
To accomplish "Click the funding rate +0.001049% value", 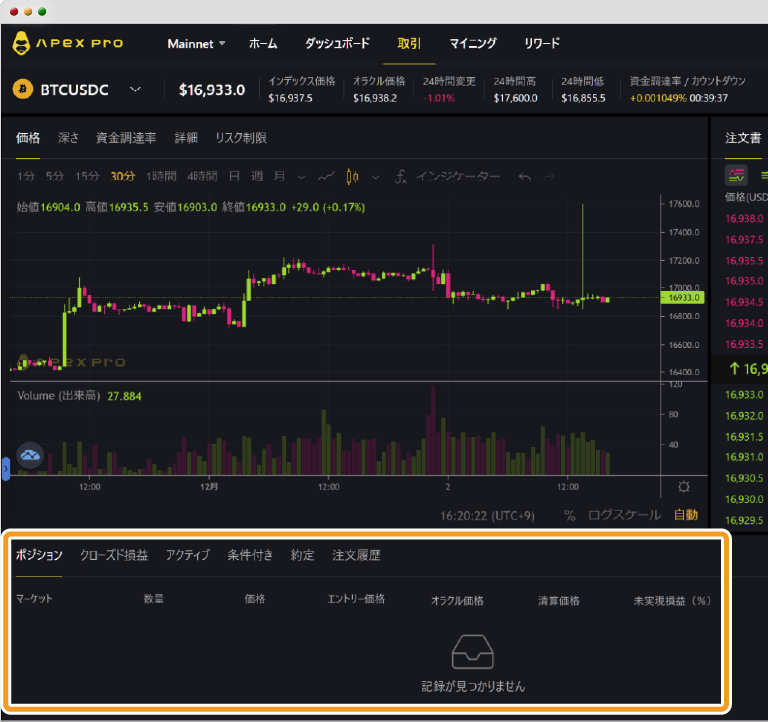I will pos(658,98).
